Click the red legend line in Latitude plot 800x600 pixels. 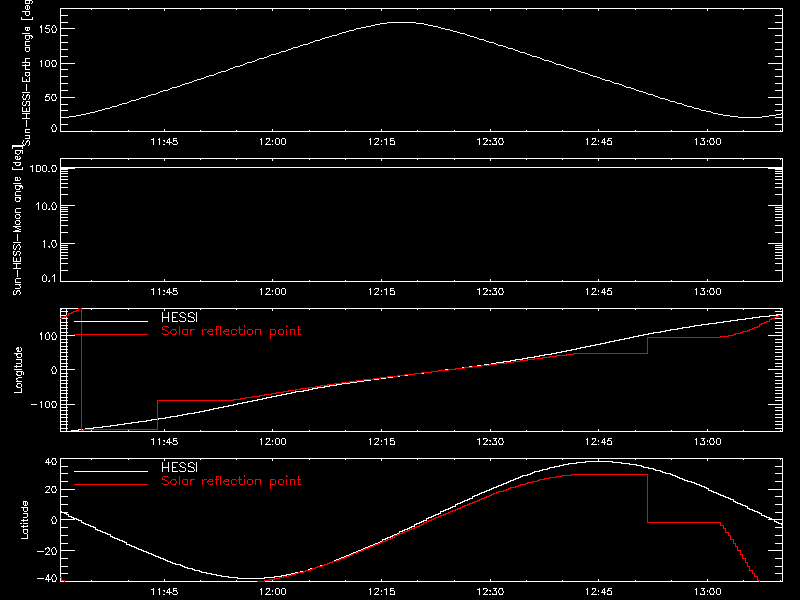click(x=111, y=485)
